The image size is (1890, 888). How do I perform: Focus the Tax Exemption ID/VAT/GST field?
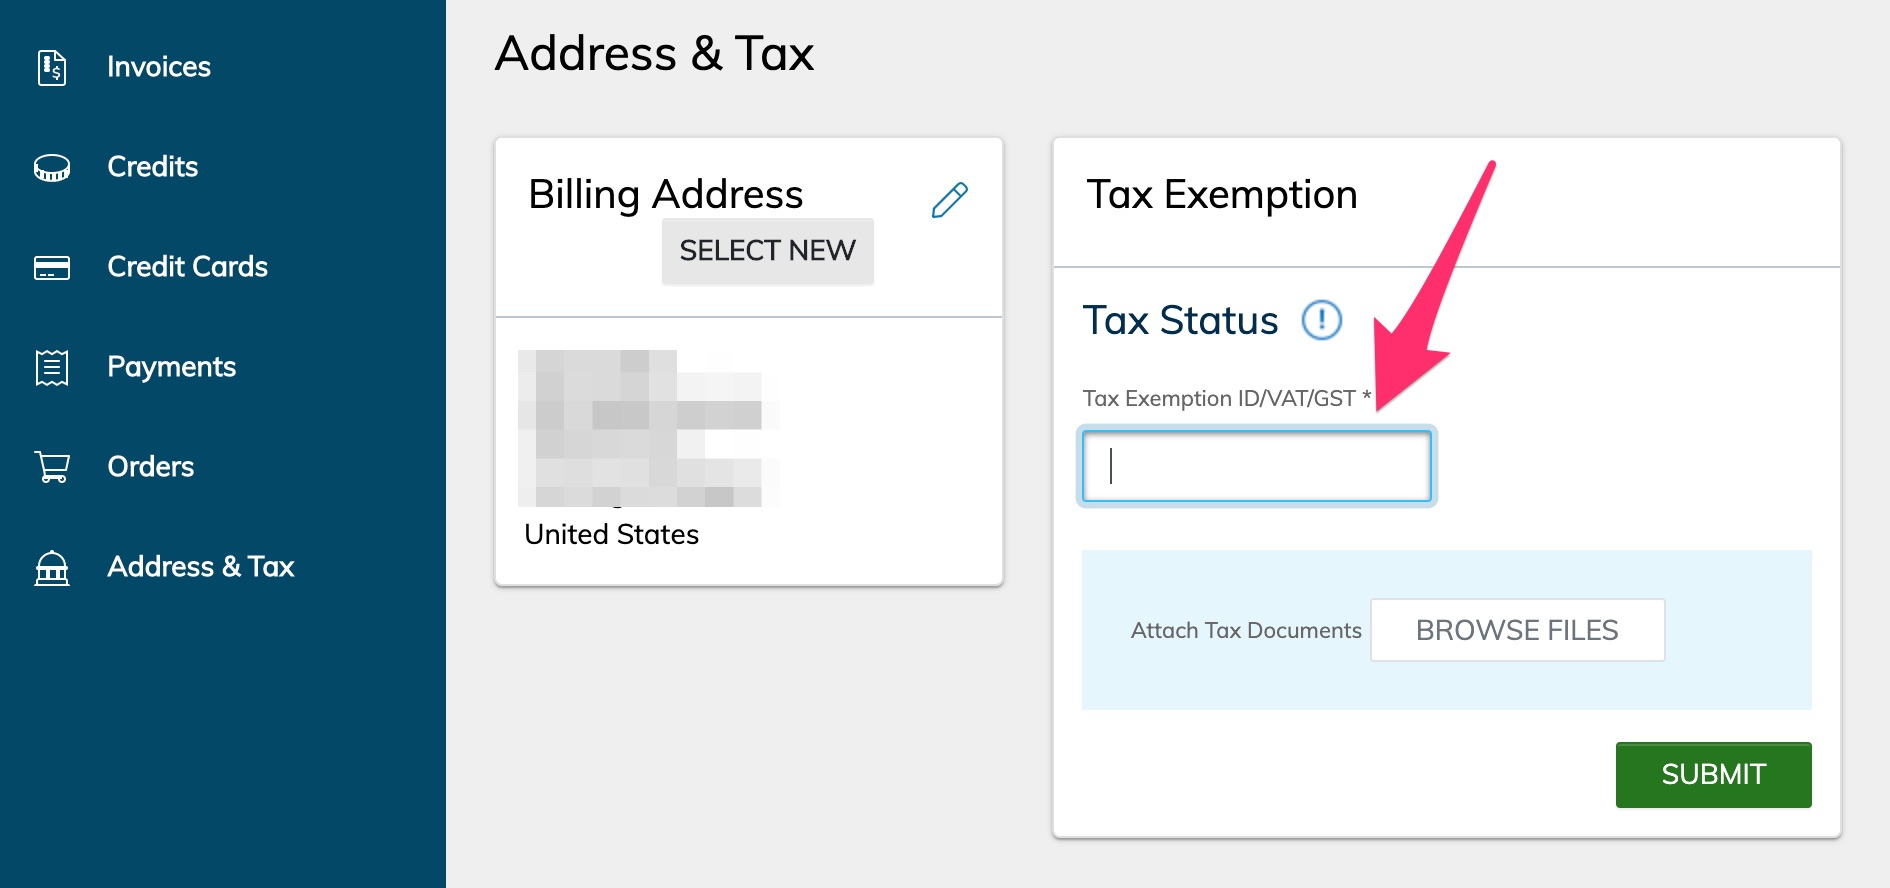click(x=1256, y=466)
